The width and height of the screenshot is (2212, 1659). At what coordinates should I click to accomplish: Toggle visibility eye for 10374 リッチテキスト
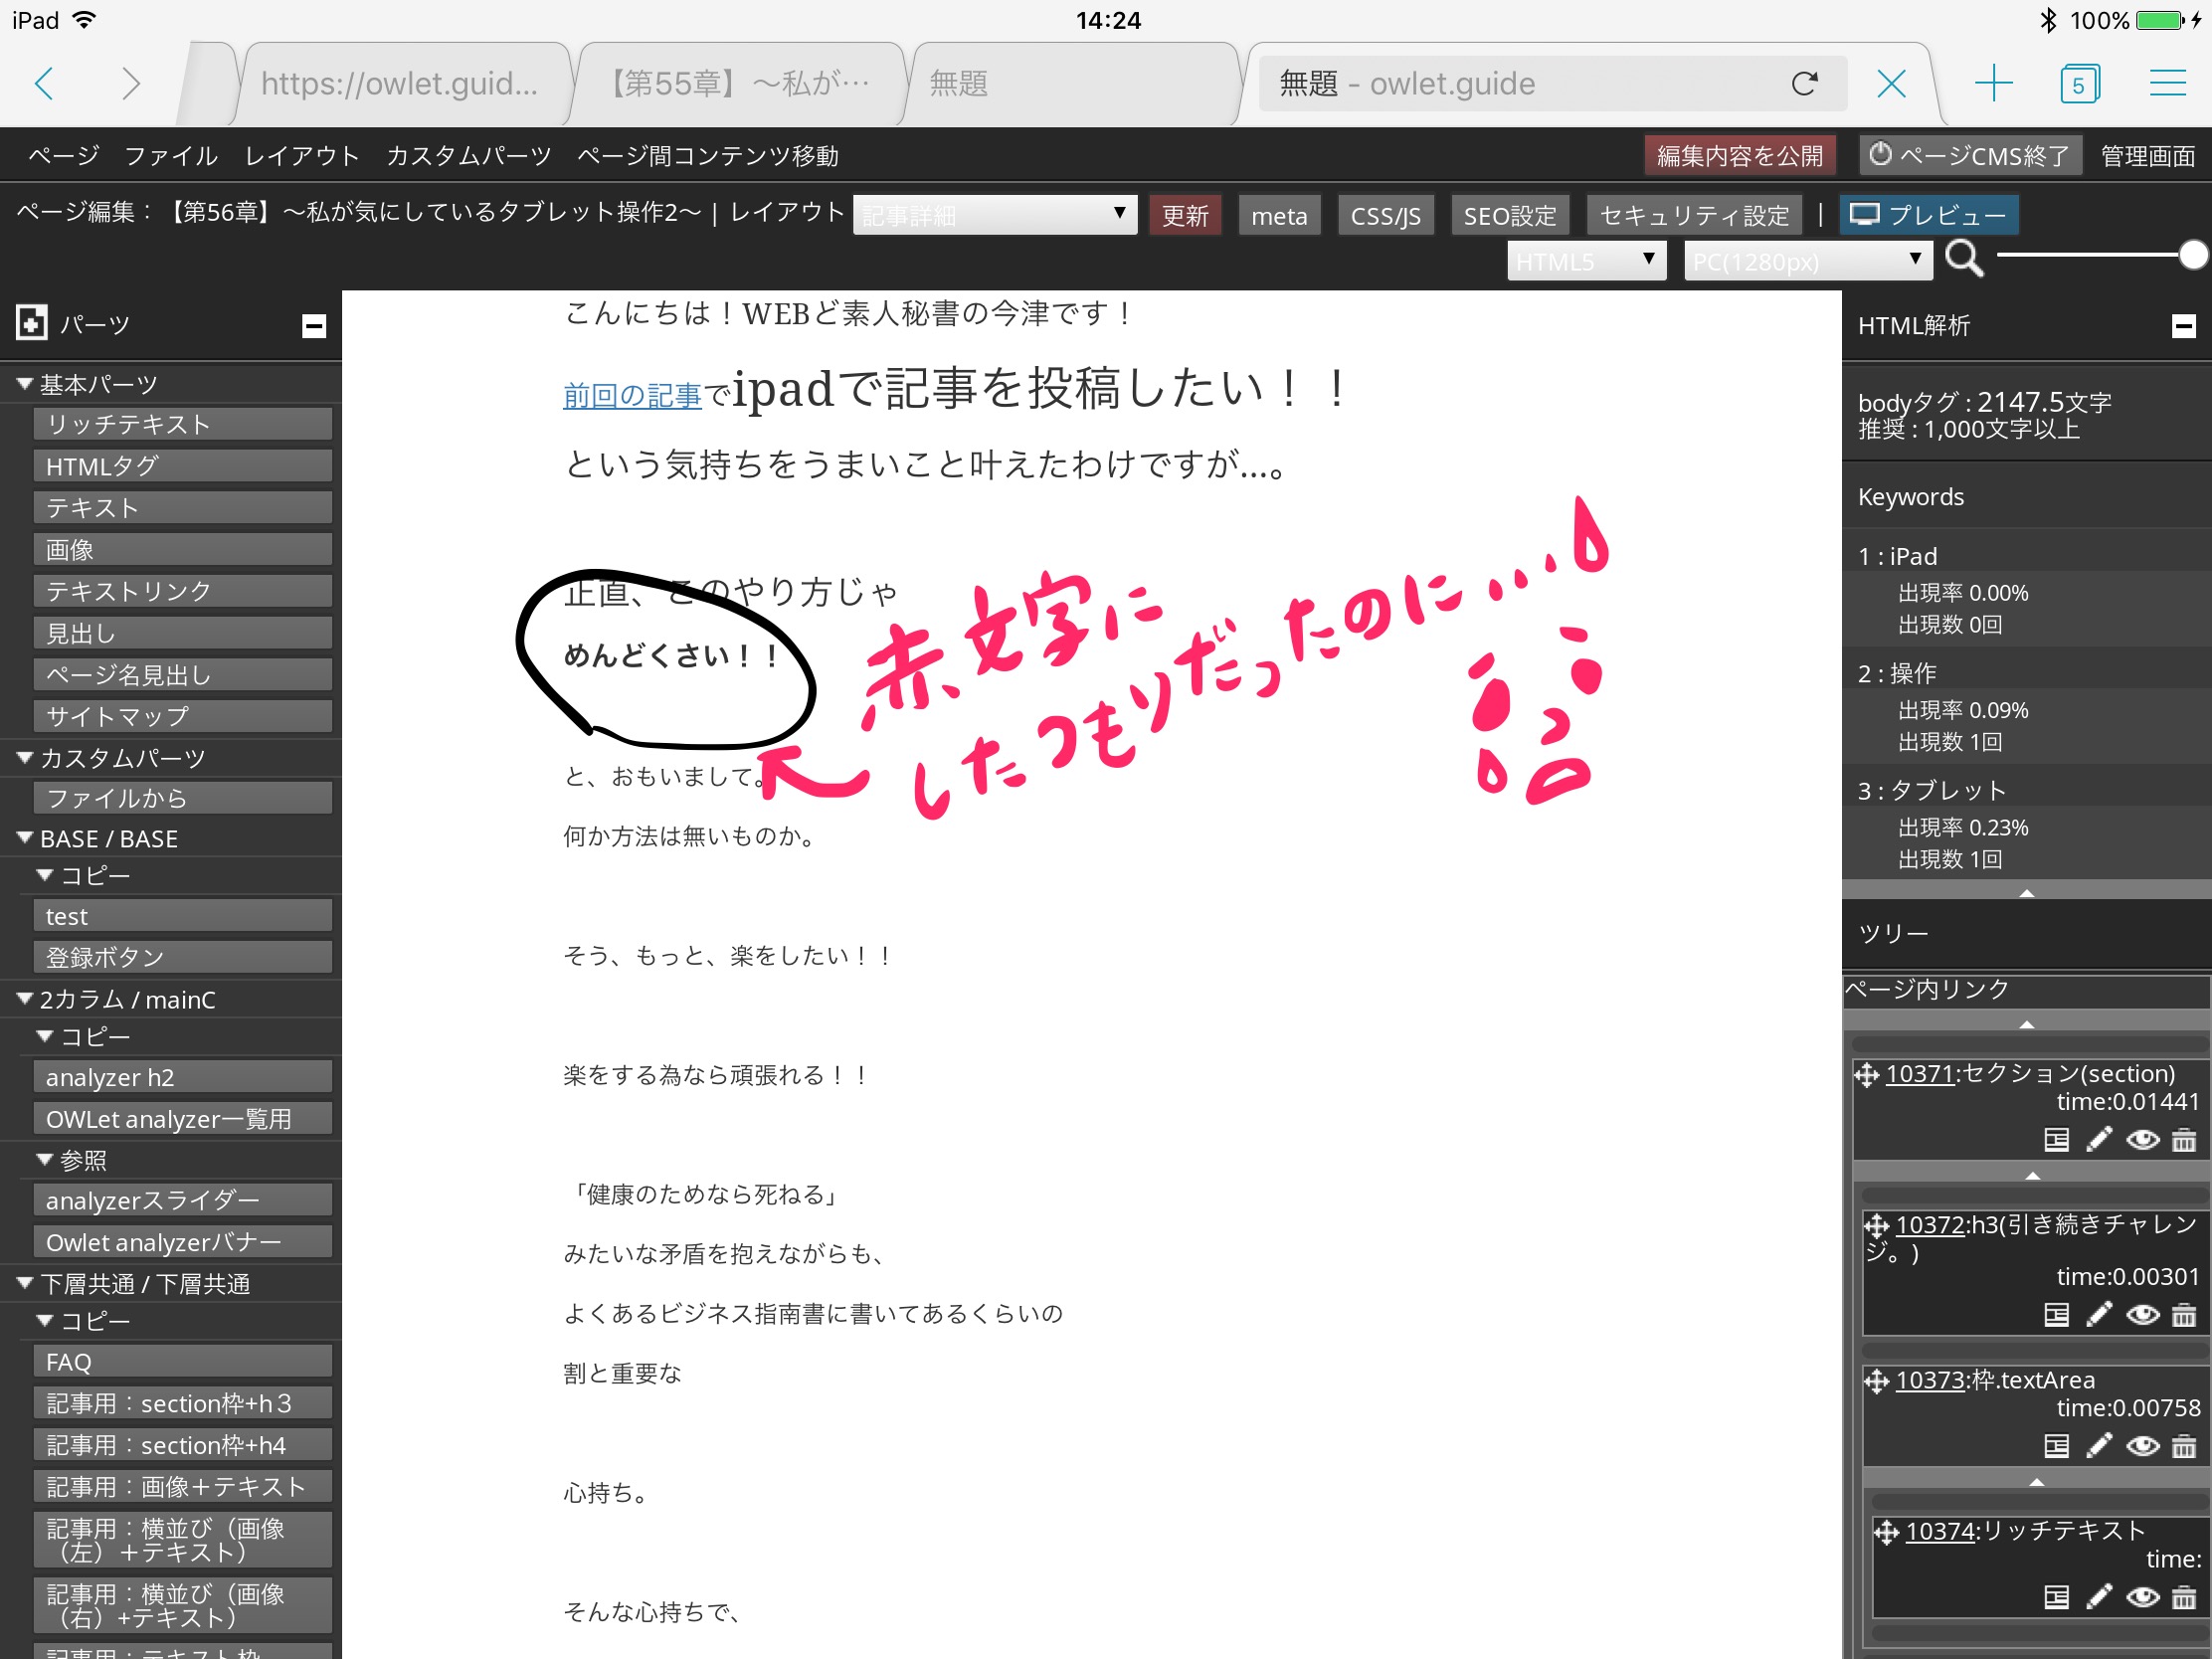(2142, 1597)
